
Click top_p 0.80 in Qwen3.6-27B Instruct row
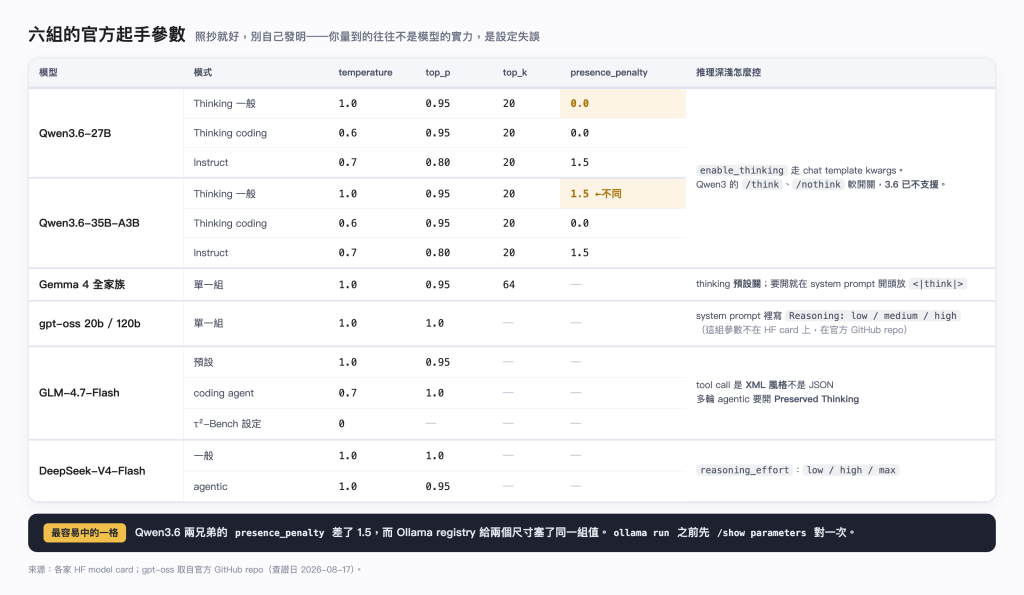click(438, 163)
